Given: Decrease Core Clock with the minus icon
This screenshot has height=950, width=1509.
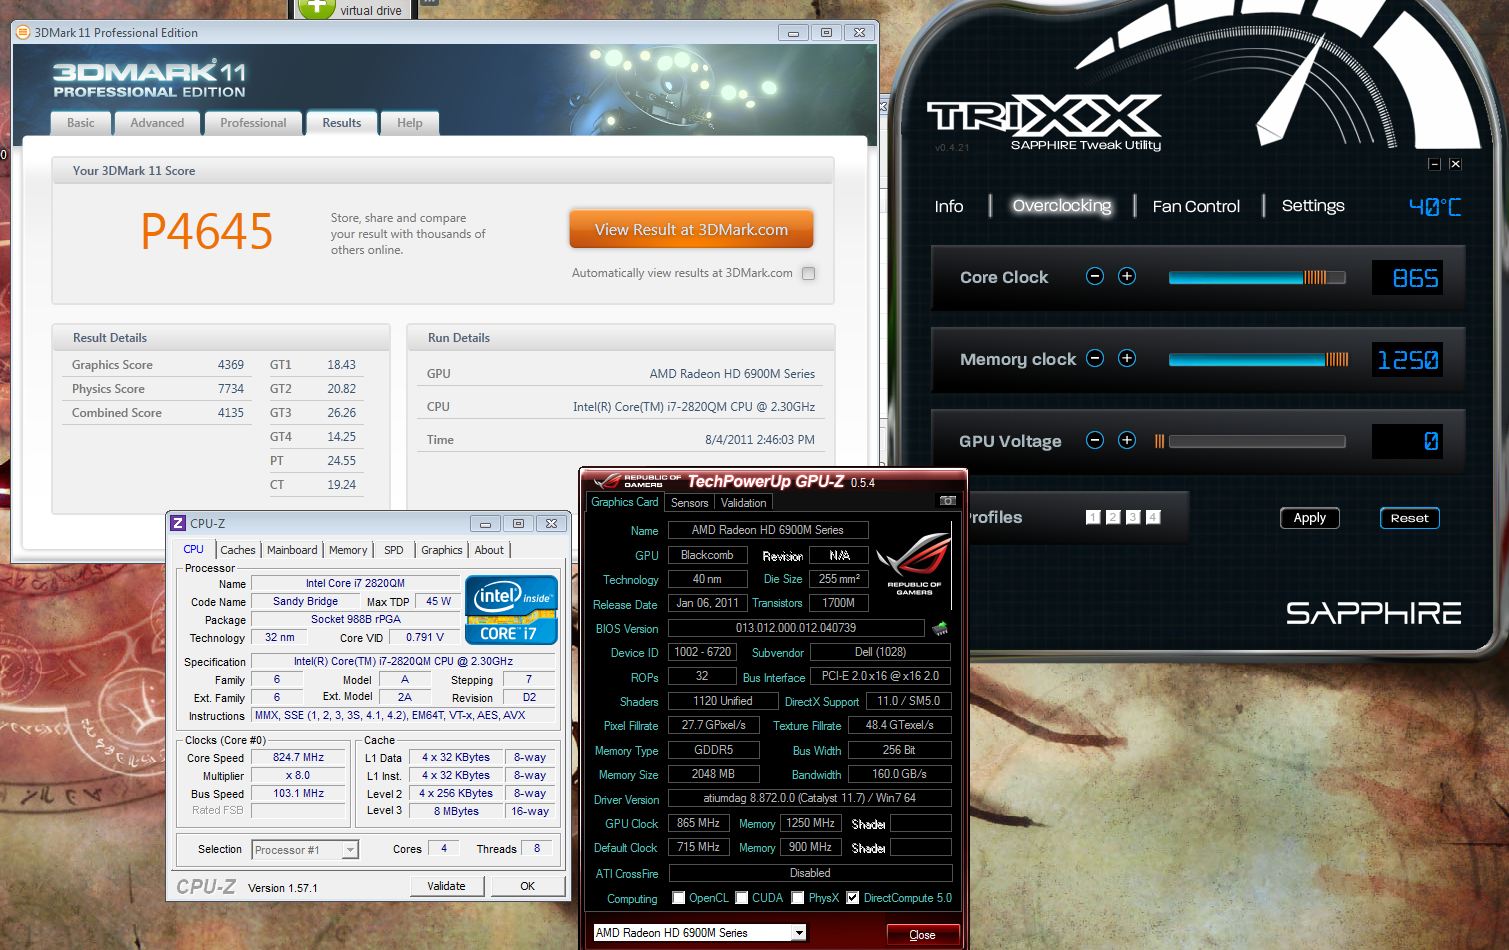Looking at the screenshot, I should 1095,277.
